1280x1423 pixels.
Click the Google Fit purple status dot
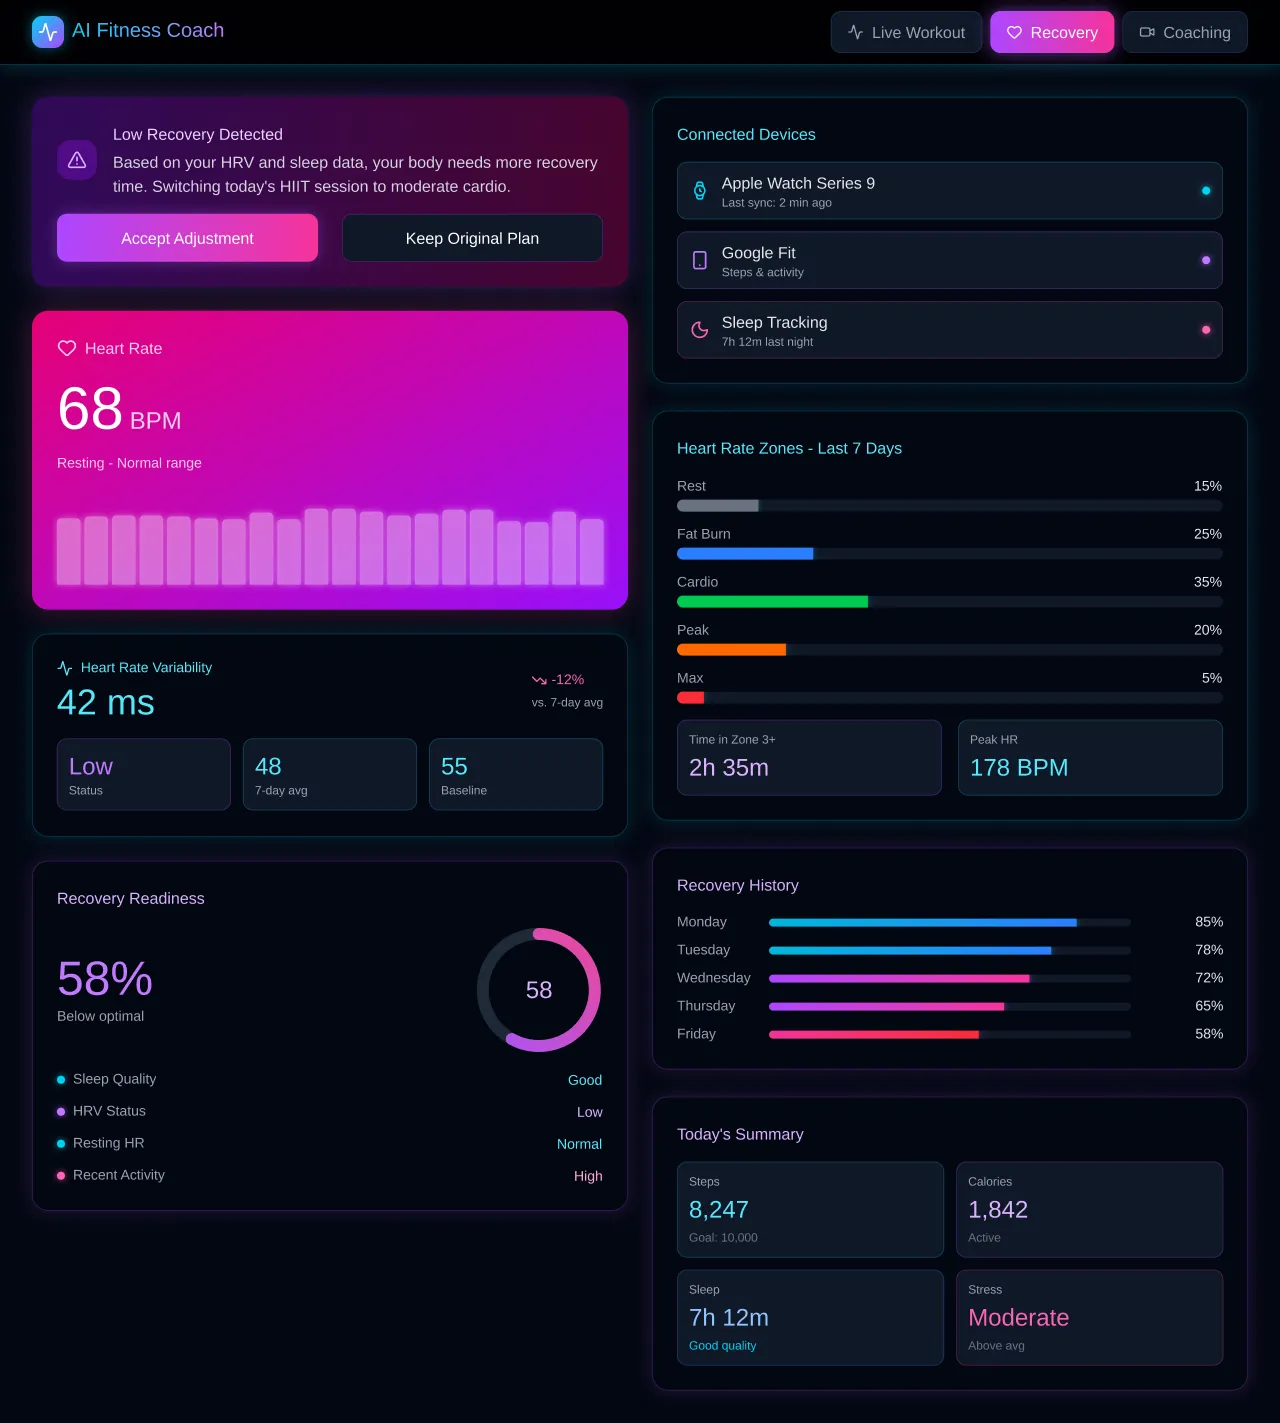1205,260
